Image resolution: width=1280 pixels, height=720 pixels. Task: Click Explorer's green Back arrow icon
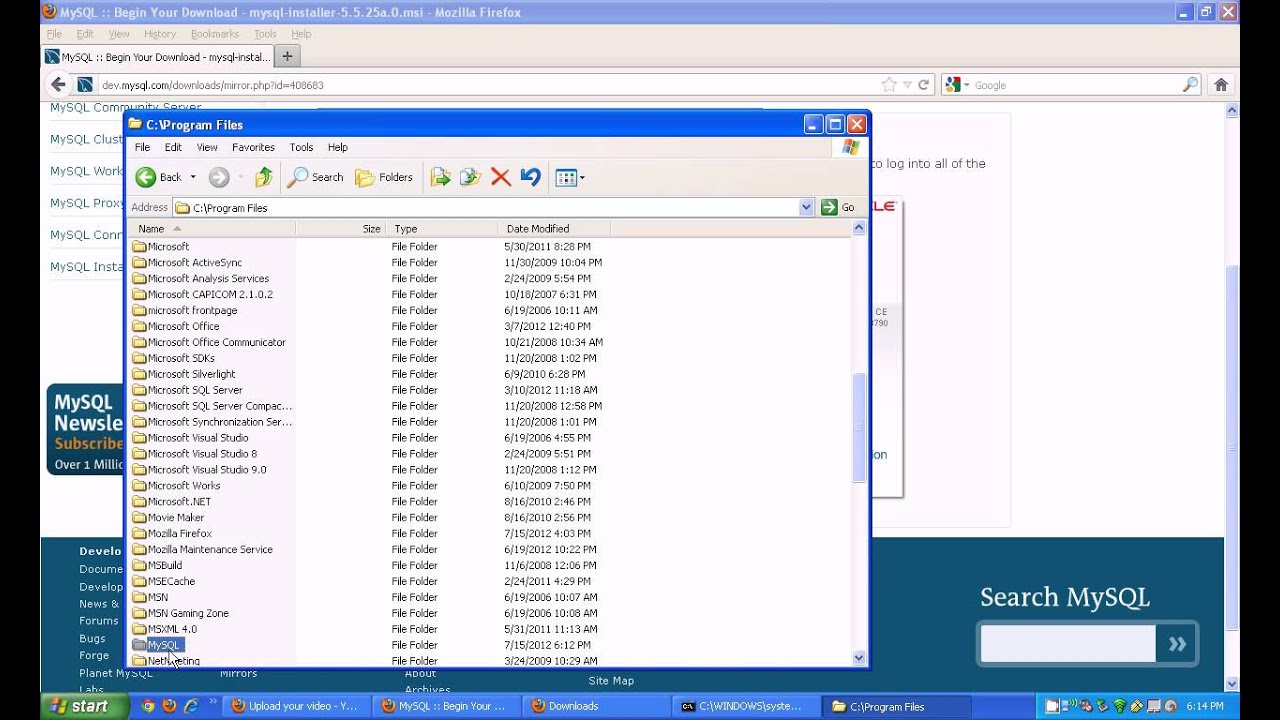(x=146, y=177)
